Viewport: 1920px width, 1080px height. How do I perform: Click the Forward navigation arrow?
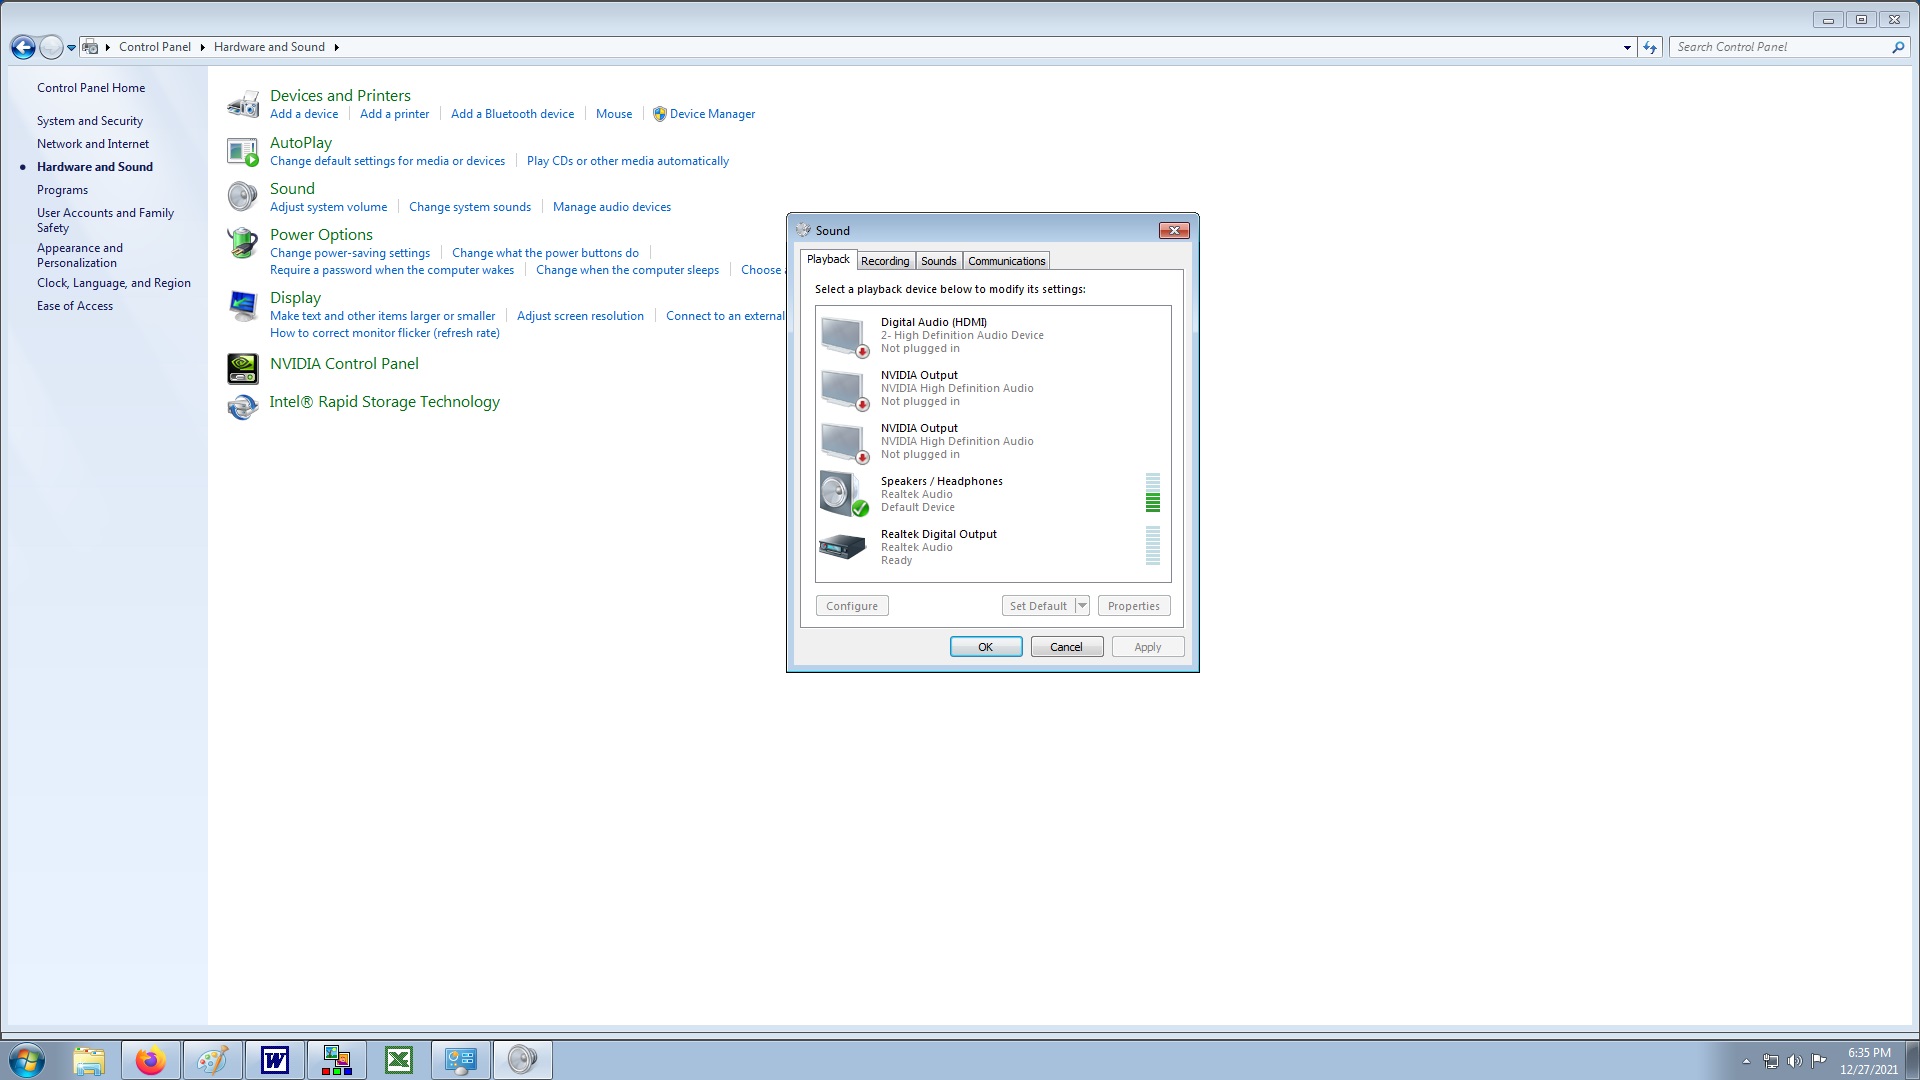(x=51, y=47)
